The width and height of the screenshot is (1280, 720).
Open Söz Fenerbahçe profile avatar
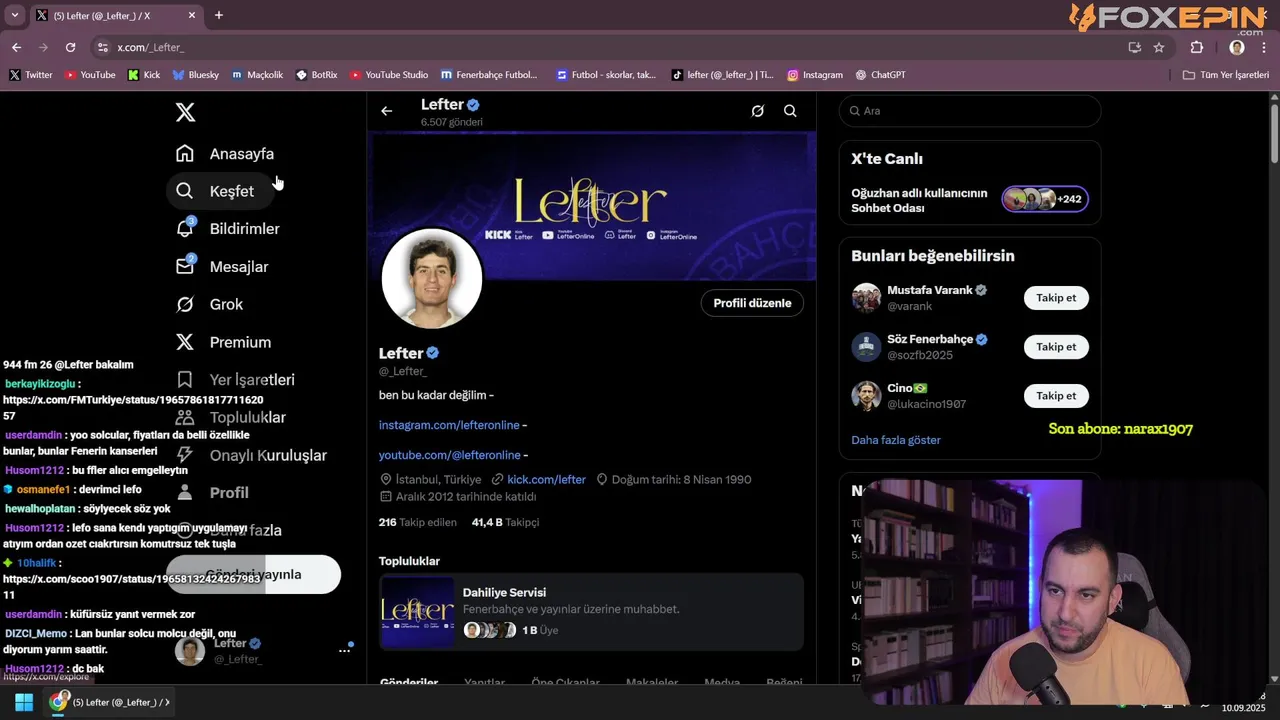(866, 347)
